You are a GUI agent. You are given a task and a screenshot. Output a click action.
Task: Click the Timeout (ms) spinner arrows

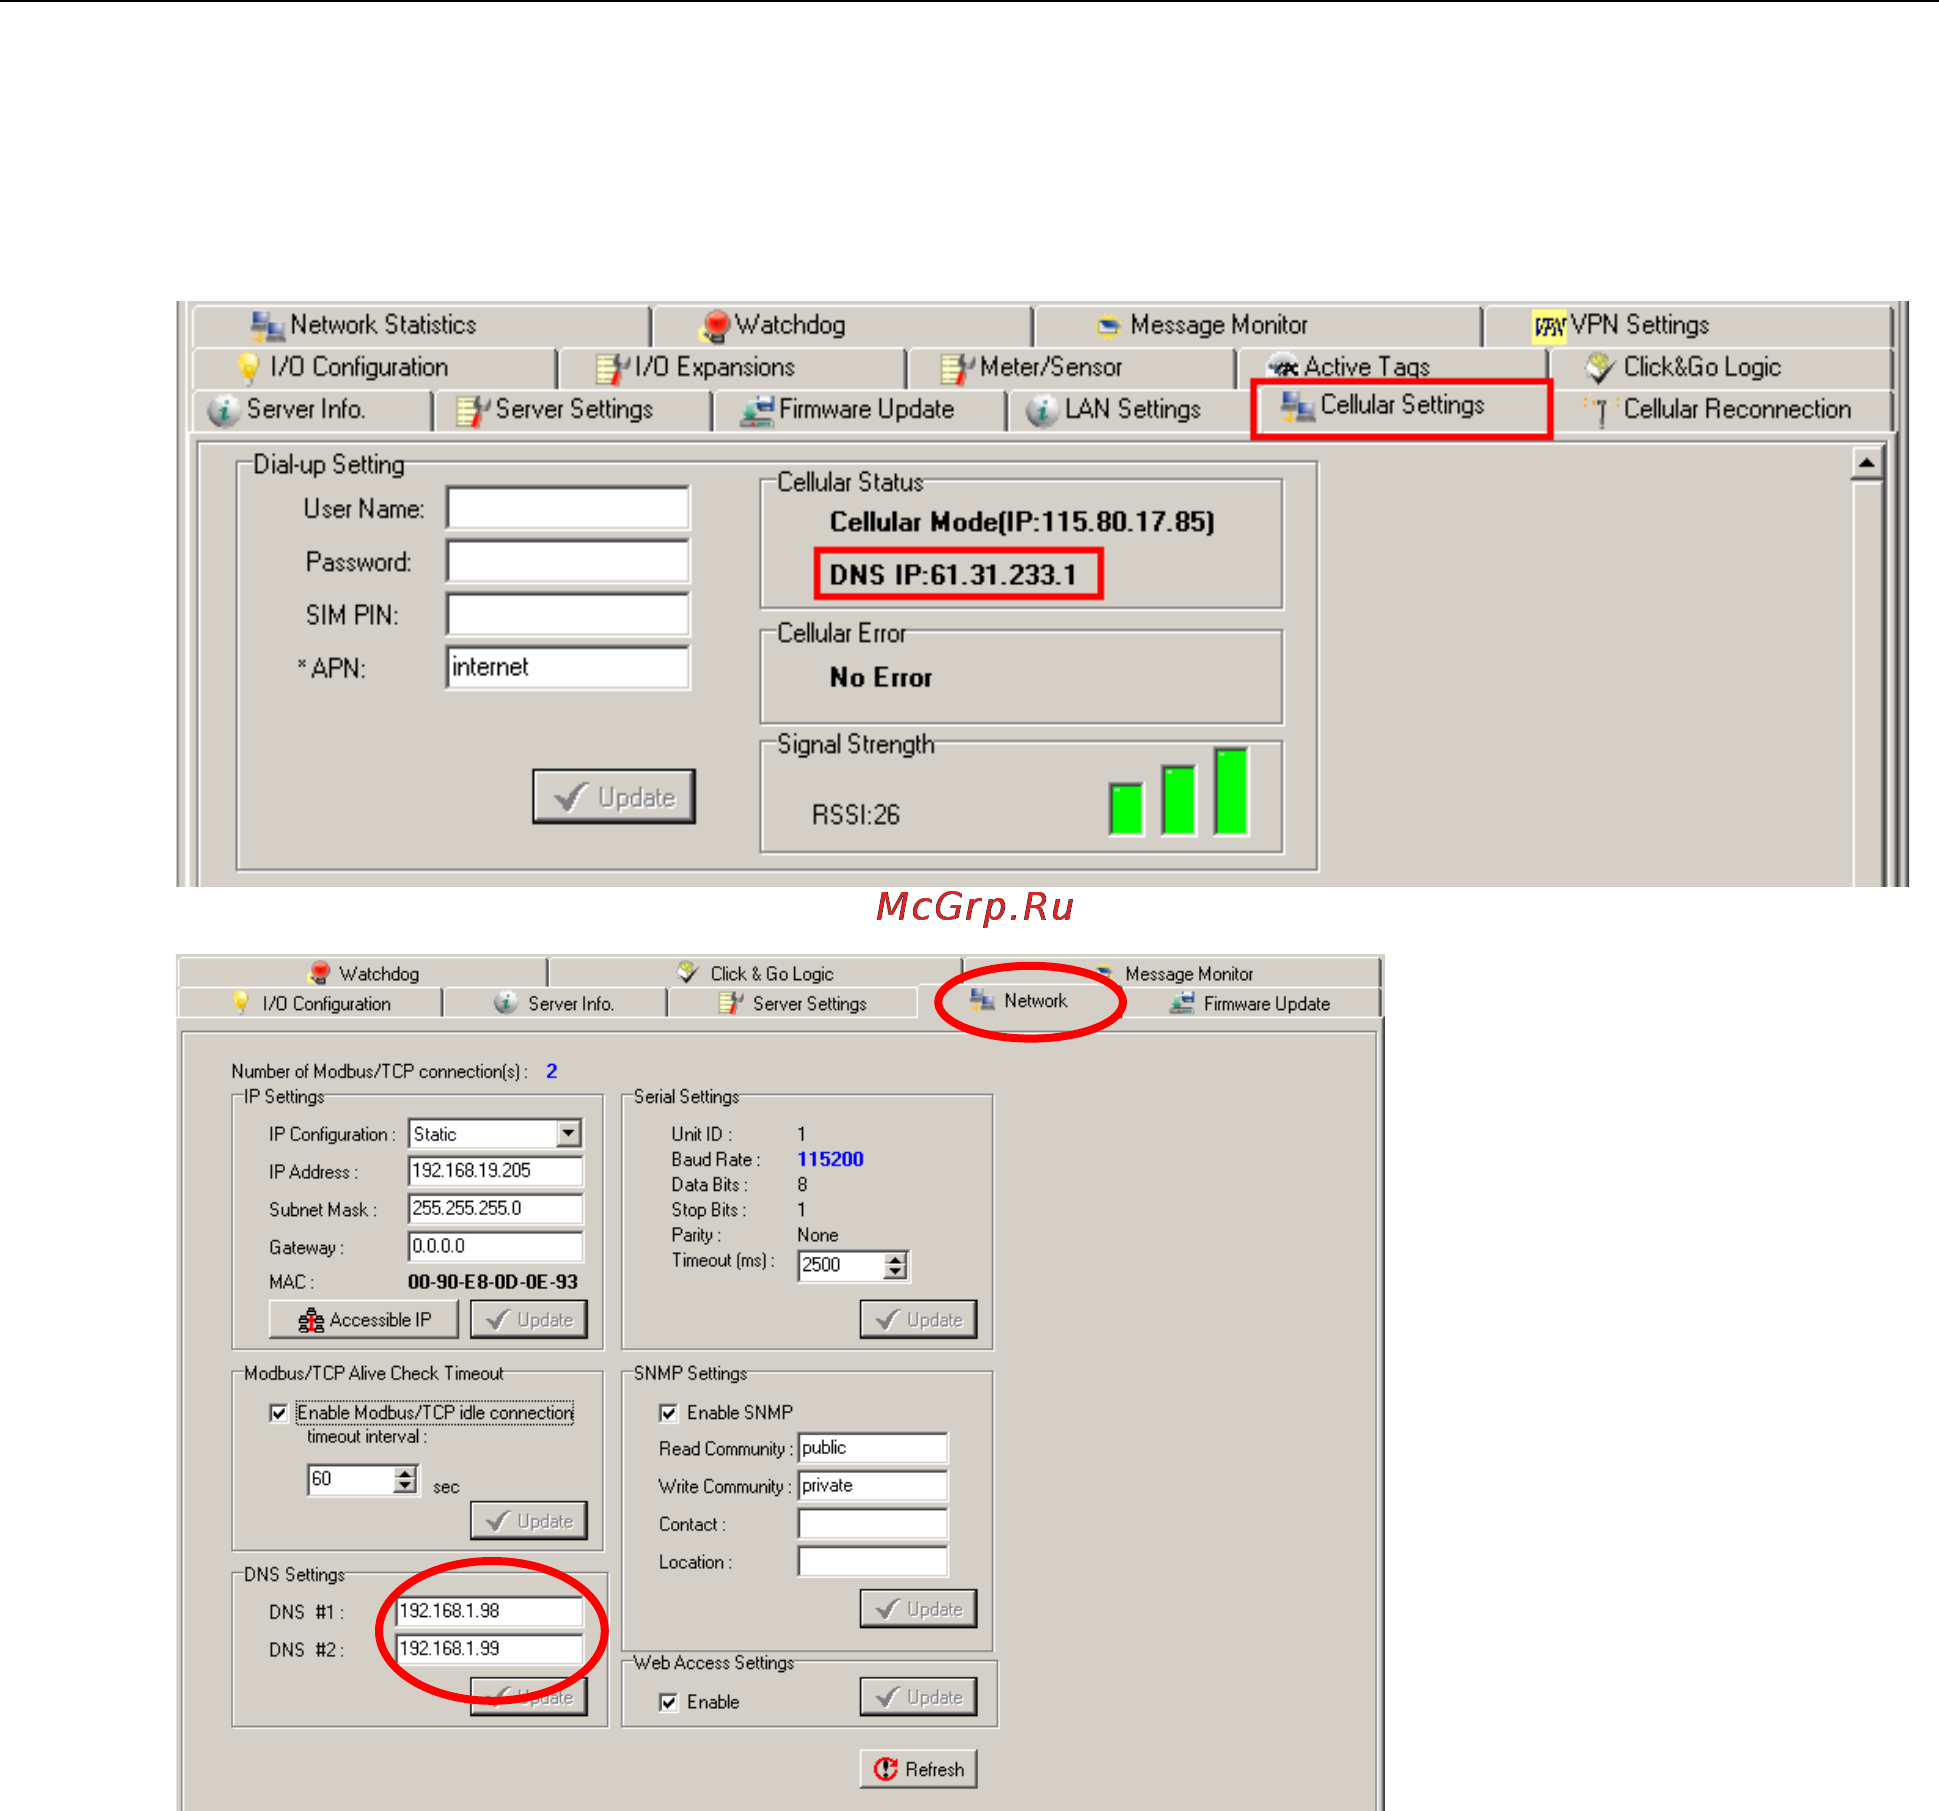pyautogui.click(x=895, y=1265)
